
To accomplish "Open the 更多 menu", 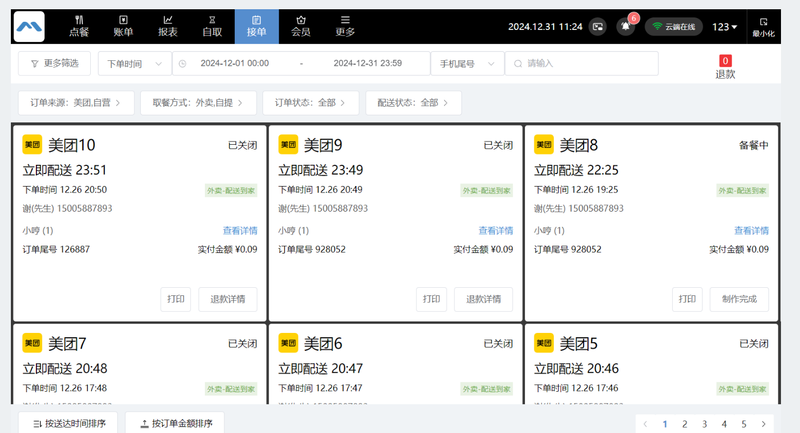I will (345, 27).
